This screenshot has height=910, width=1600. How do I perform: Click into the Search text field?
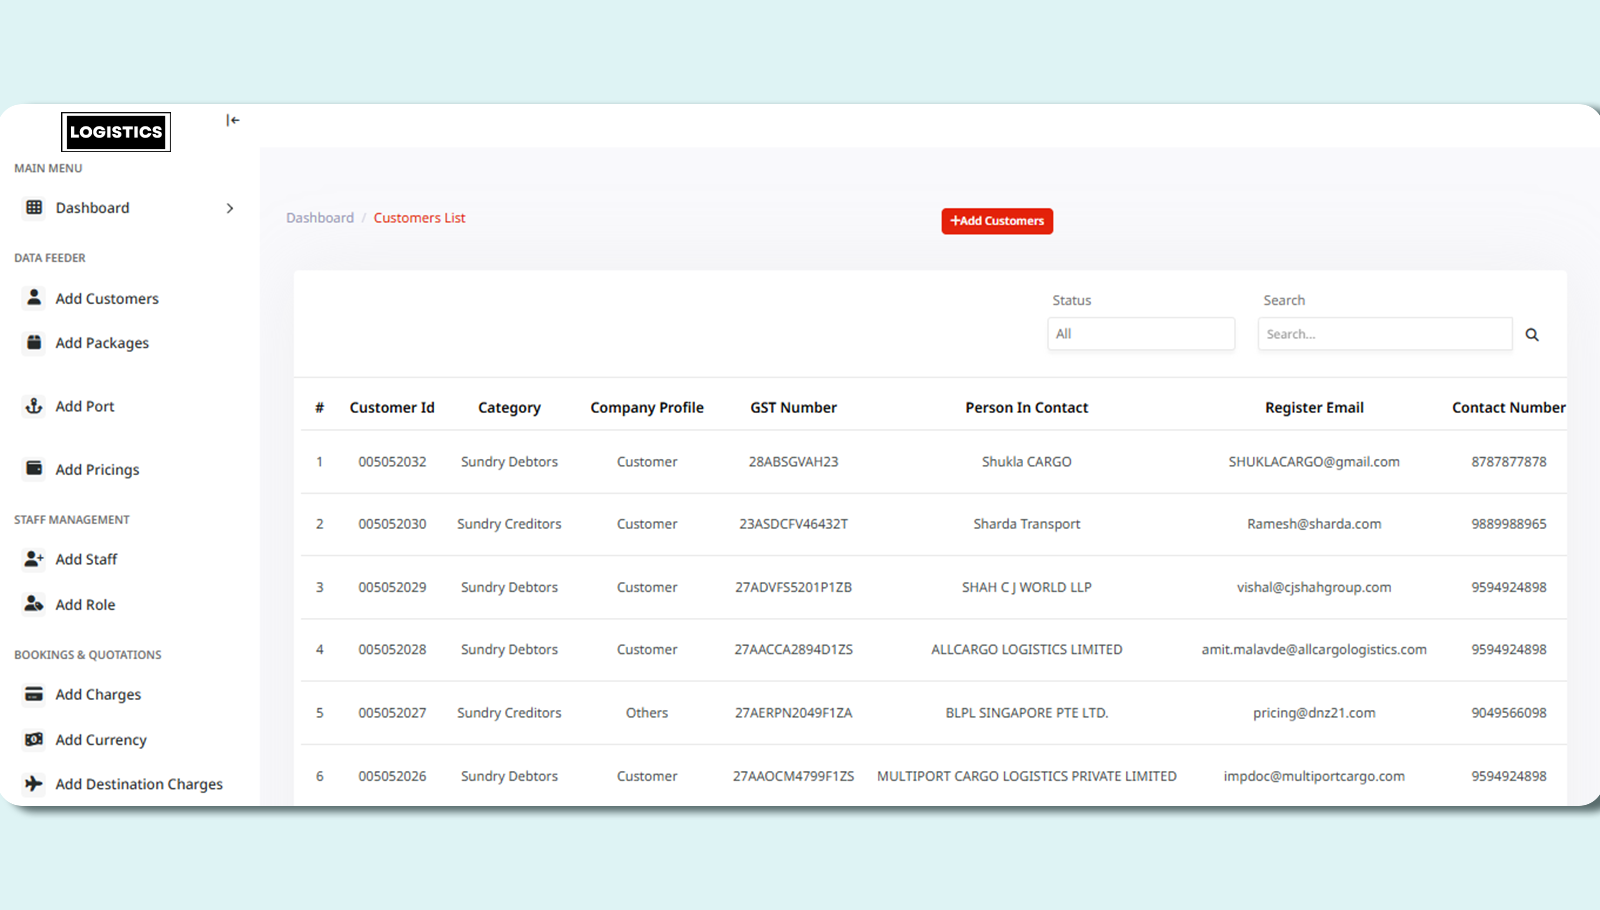click(x=1384, y=334)
